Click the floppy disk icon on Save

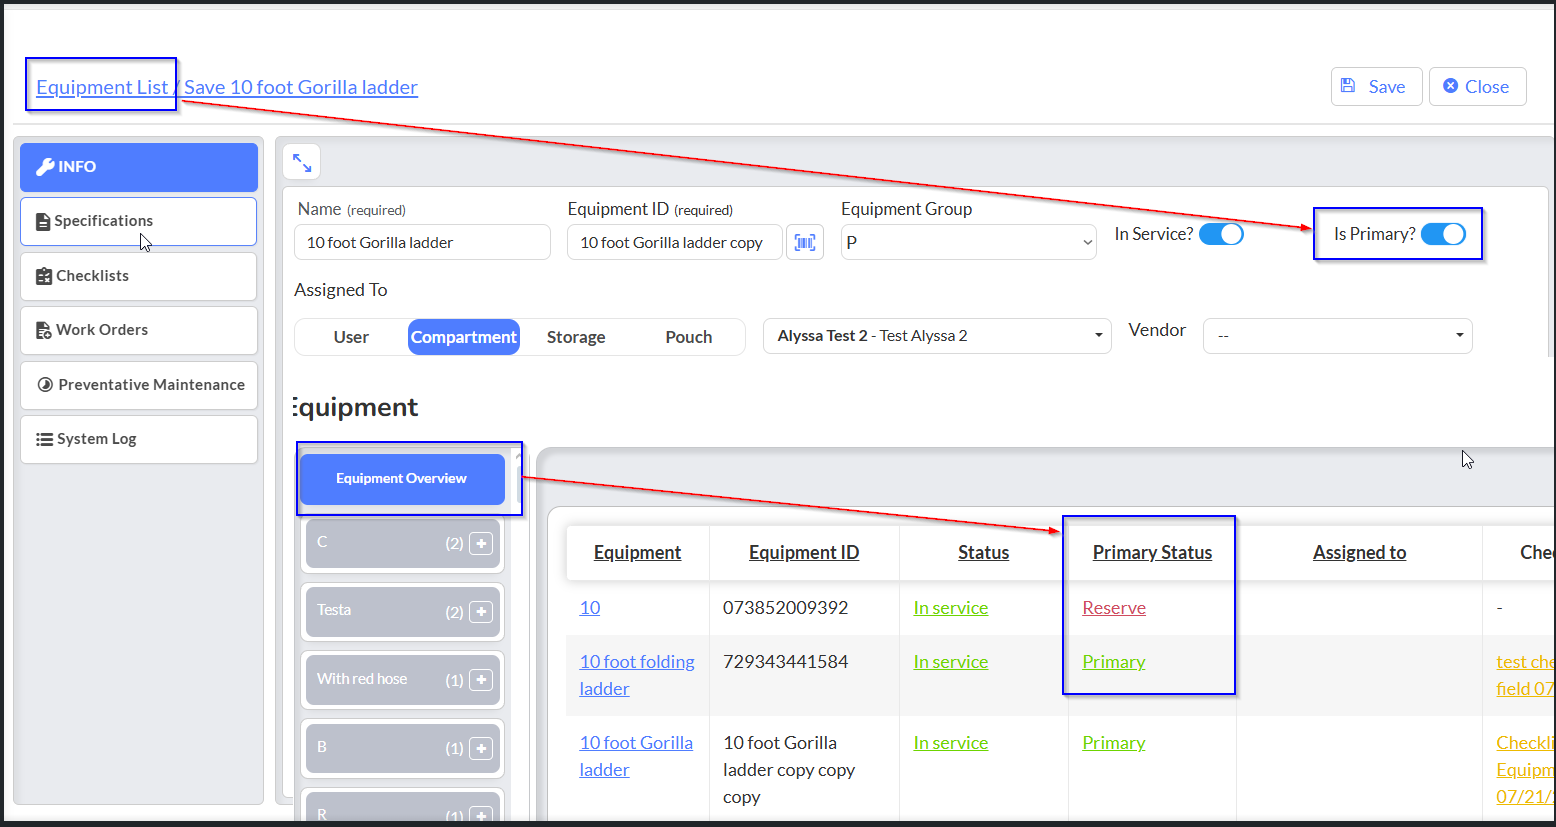1348,86
